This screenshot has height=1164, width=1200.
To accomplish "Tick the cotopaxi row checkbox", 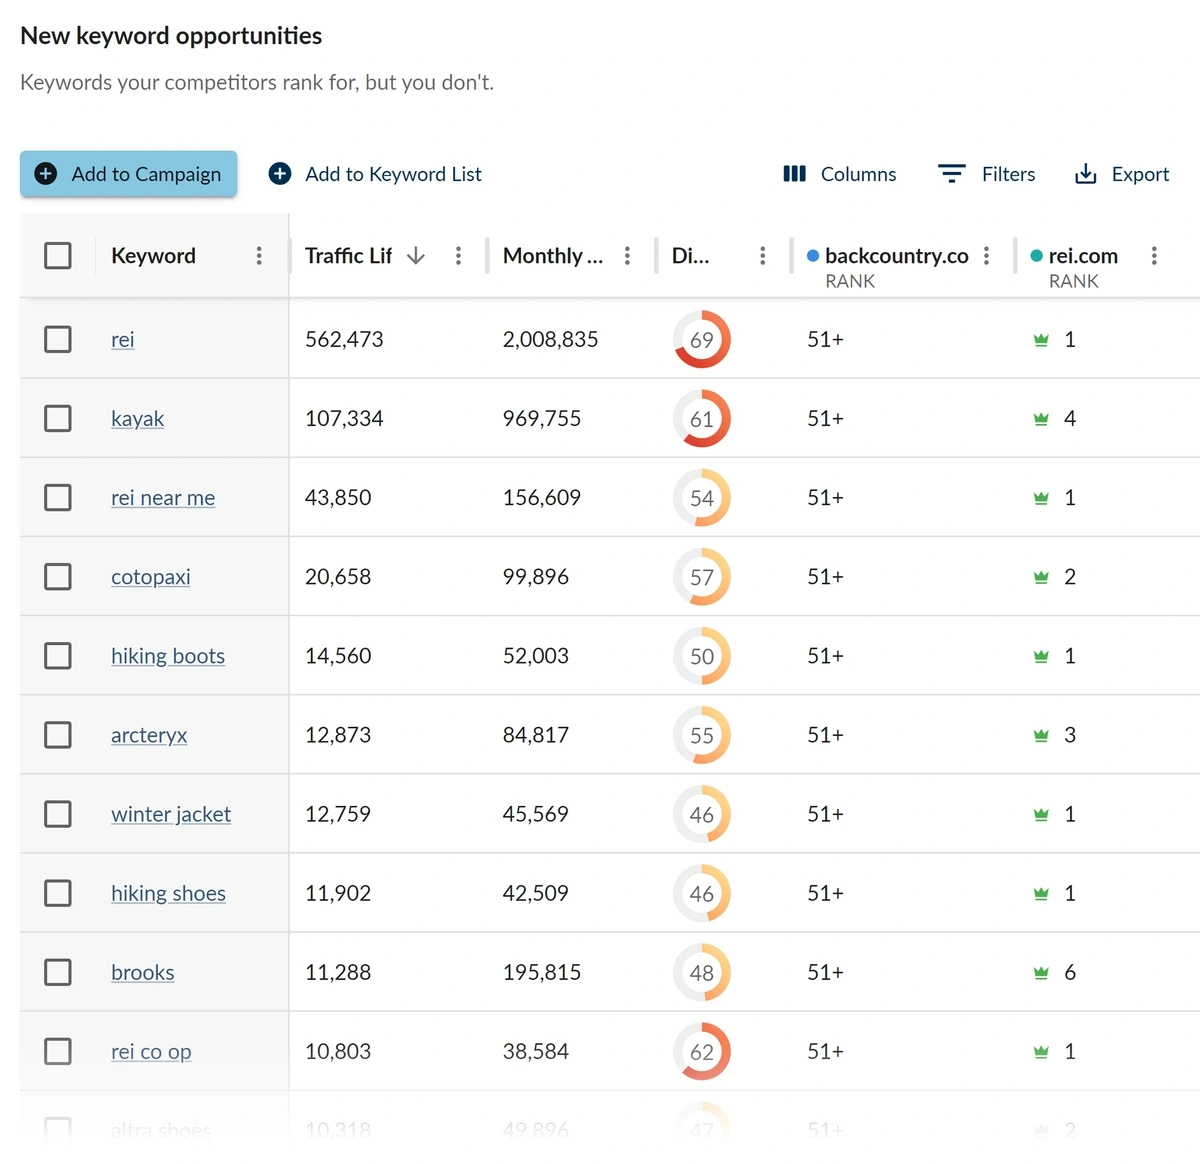I will [58, 577].
